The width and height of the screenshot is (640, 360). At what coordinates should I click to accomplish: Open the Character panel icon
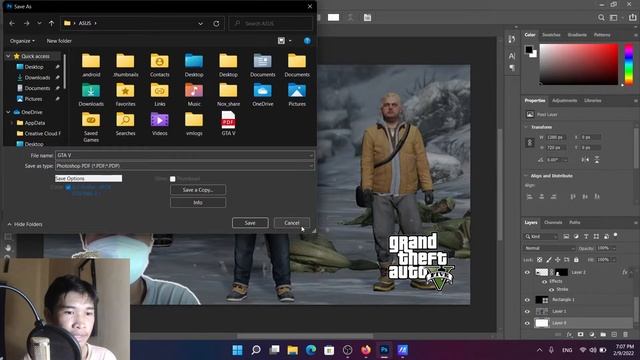512,56
